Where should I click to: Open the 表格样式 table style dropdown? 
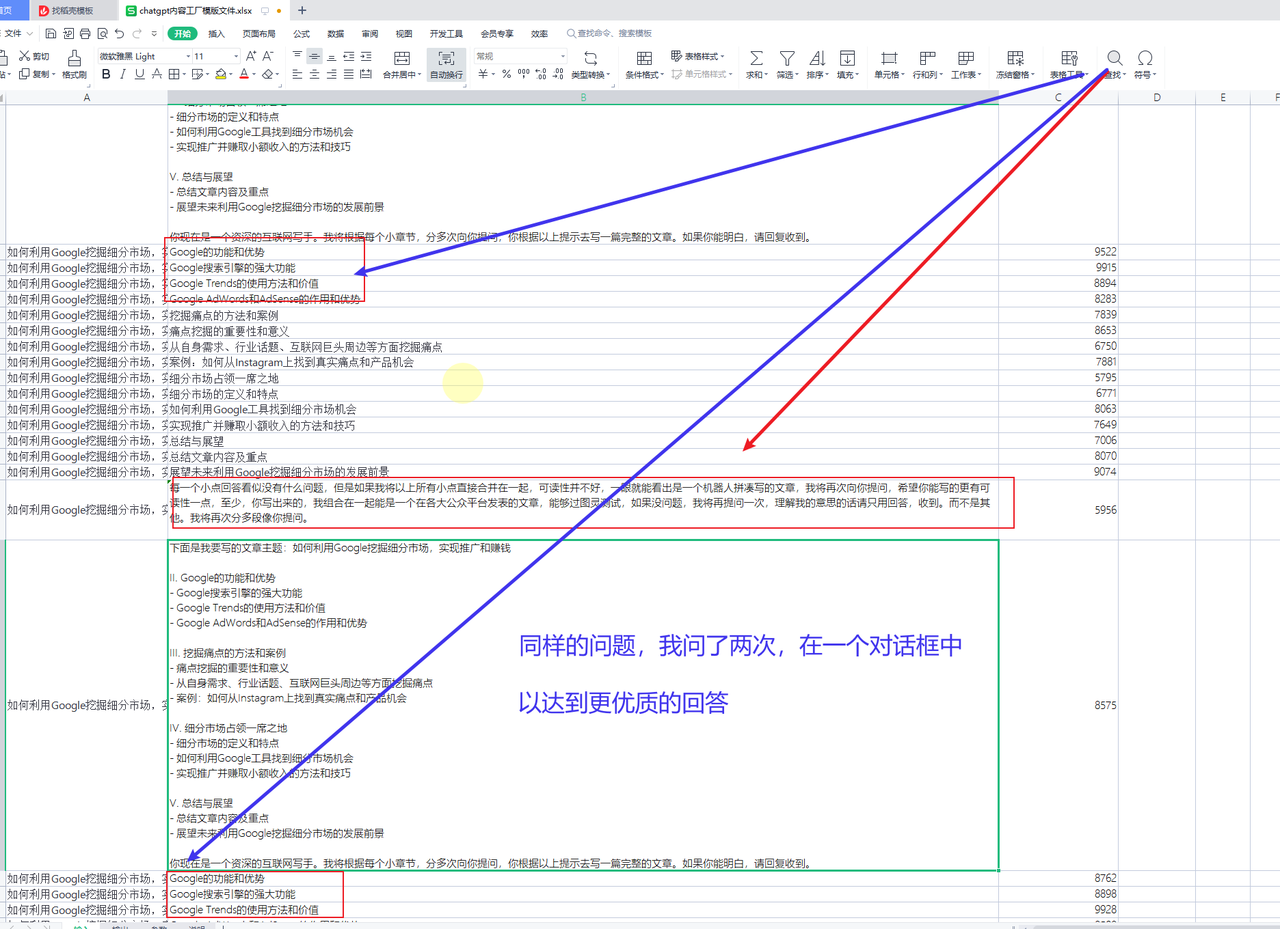697,57
